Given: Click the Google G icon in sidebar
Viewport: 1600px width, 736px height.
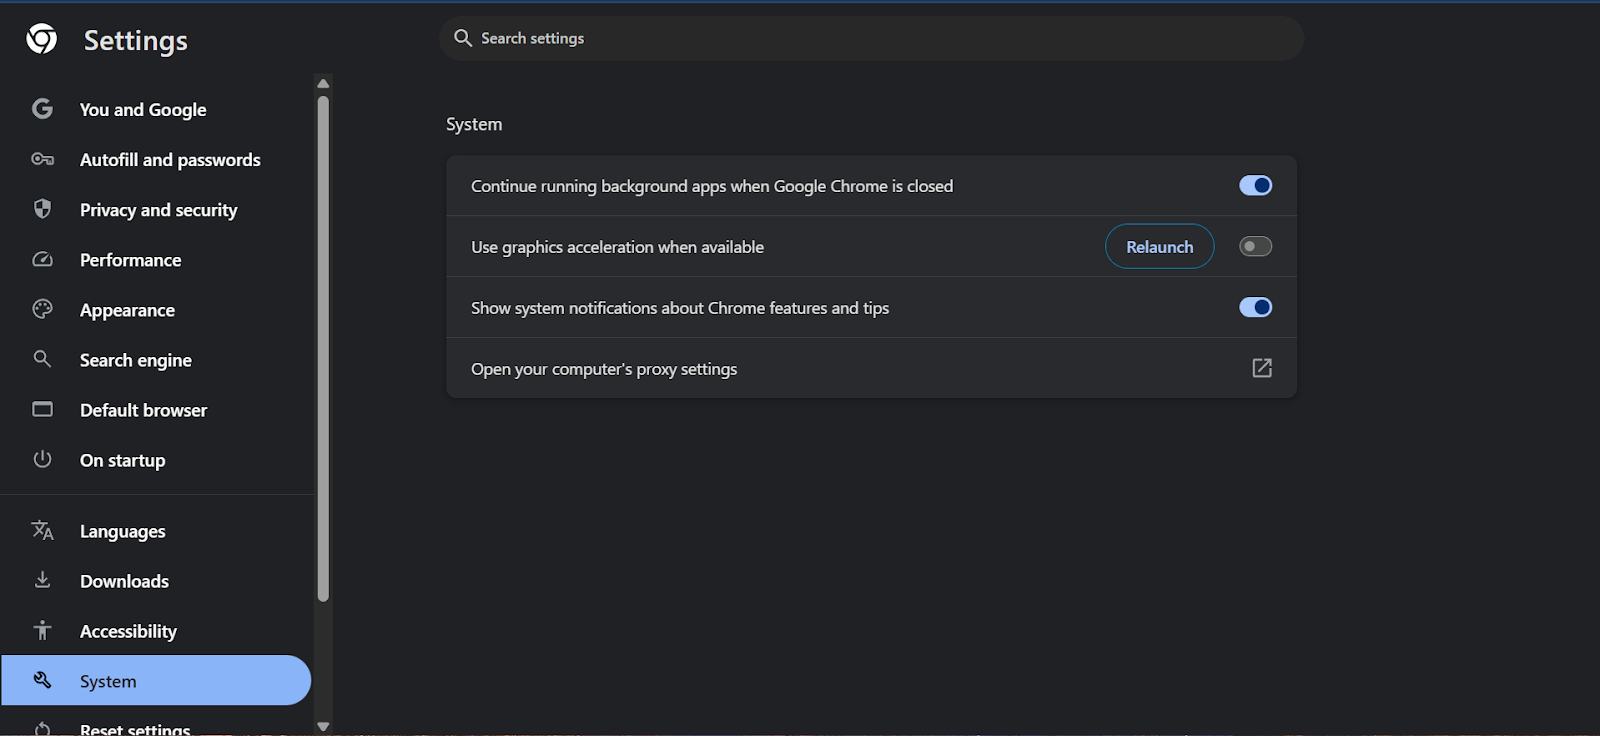Looking at the screenshot, I should (x=42, y=109).
